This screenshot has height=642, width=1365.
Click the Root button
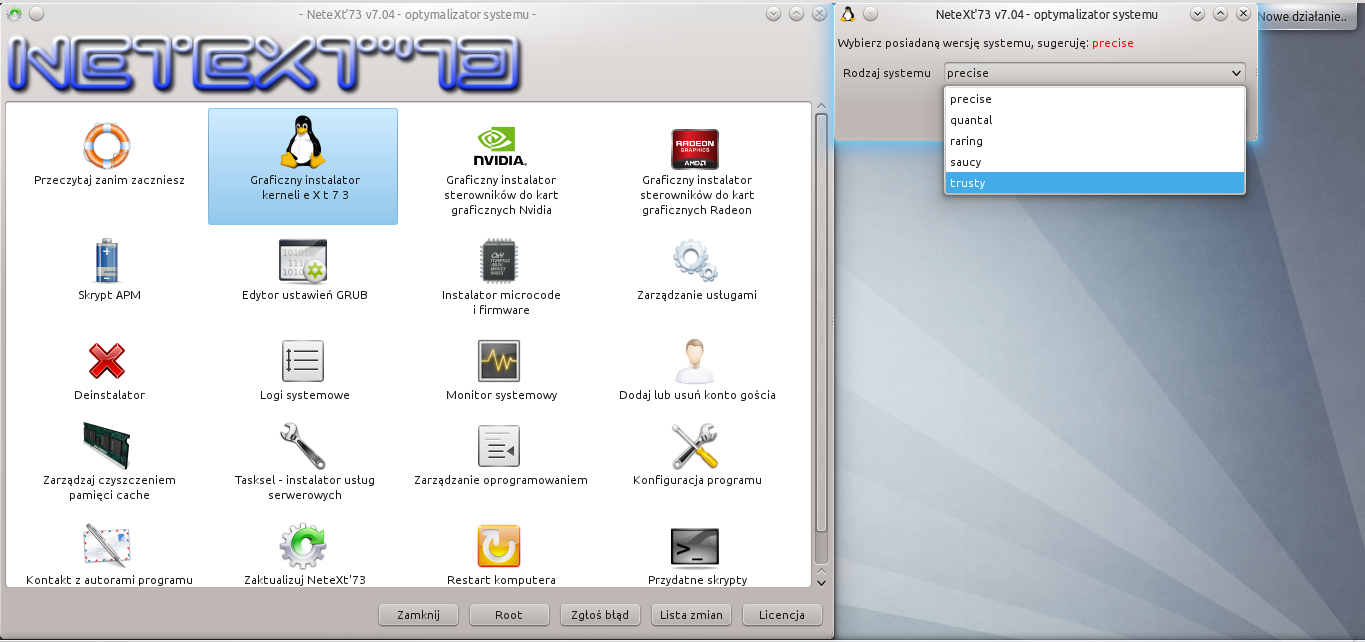click(x=509, y=615)
